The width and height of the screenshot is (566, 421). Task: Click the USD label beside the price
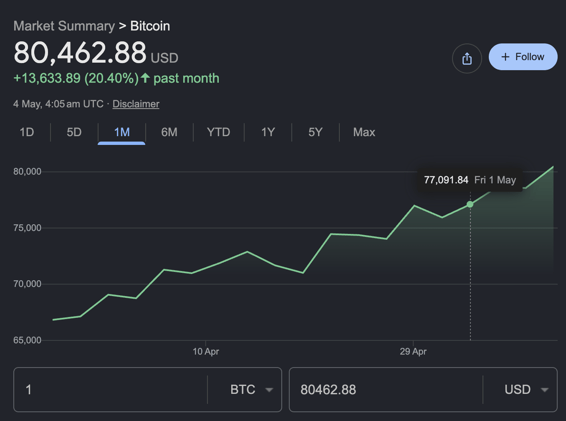[164, 58]
